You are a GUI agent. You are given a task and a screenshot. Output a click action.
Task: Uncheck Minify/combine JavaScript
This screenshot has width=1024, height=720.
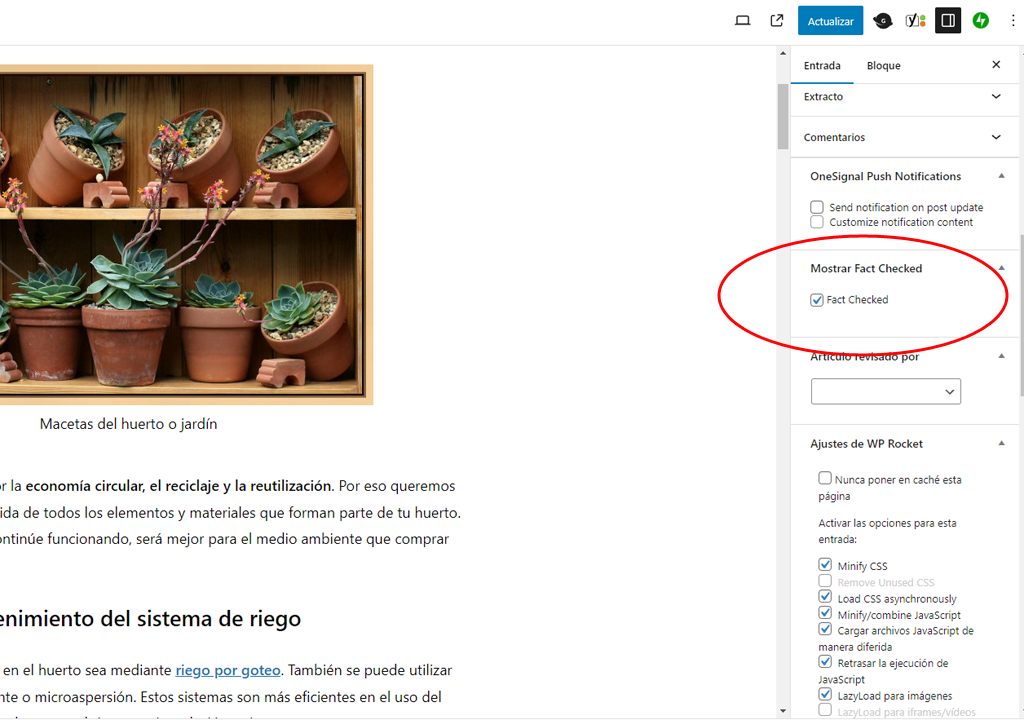(825, 614)
